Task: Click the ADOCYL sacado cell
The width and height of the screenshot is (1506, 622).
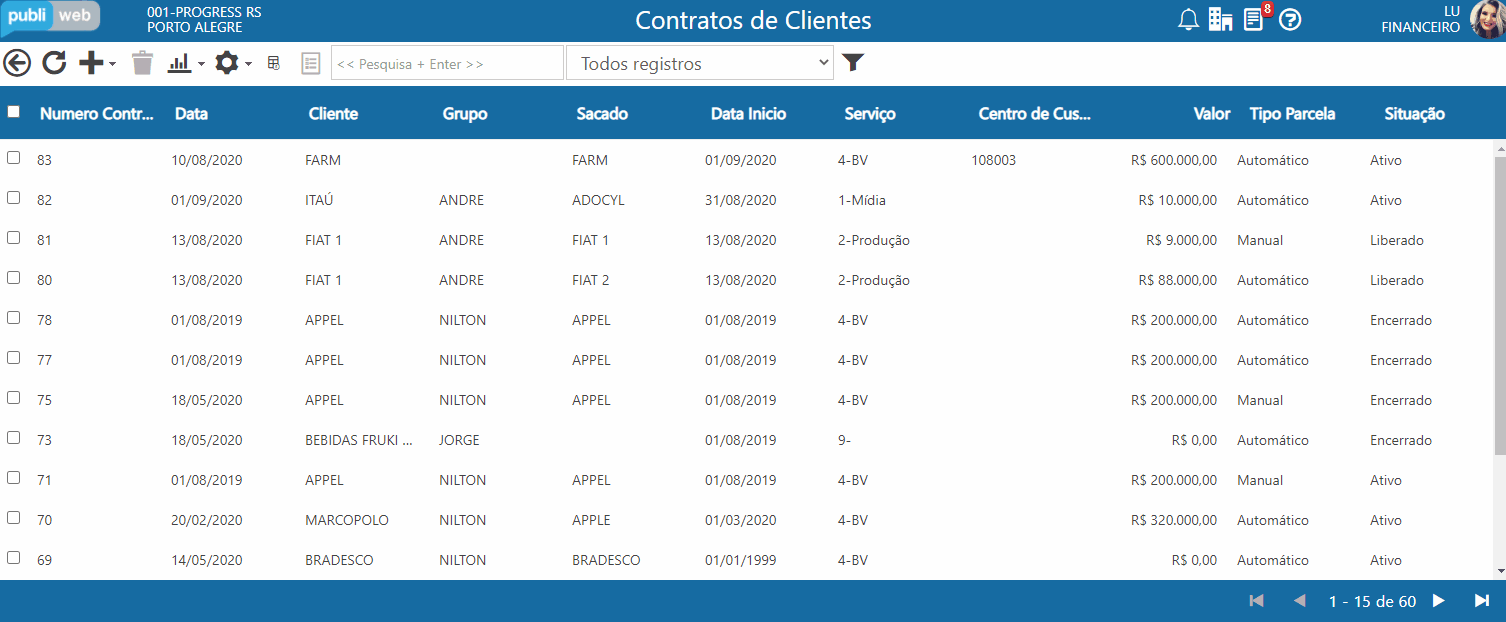Action: 598,200
